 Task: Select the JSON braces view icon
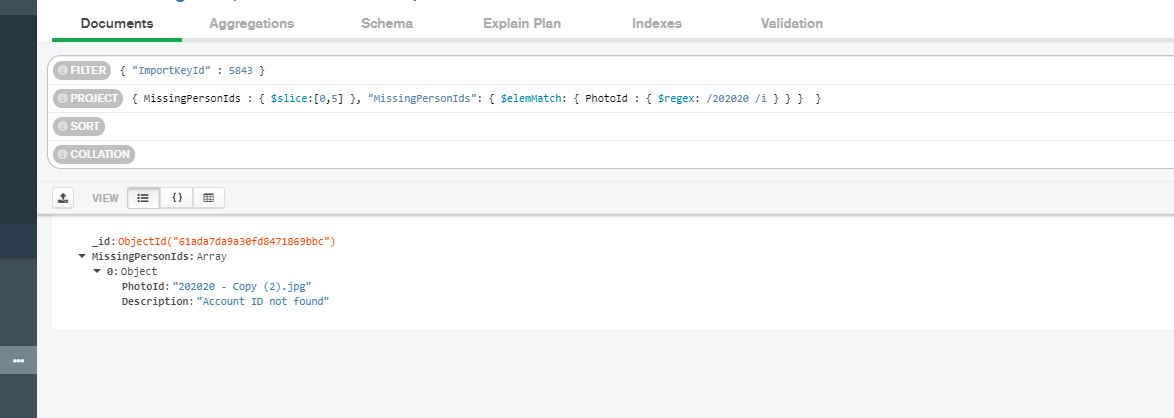coord(177,198)
